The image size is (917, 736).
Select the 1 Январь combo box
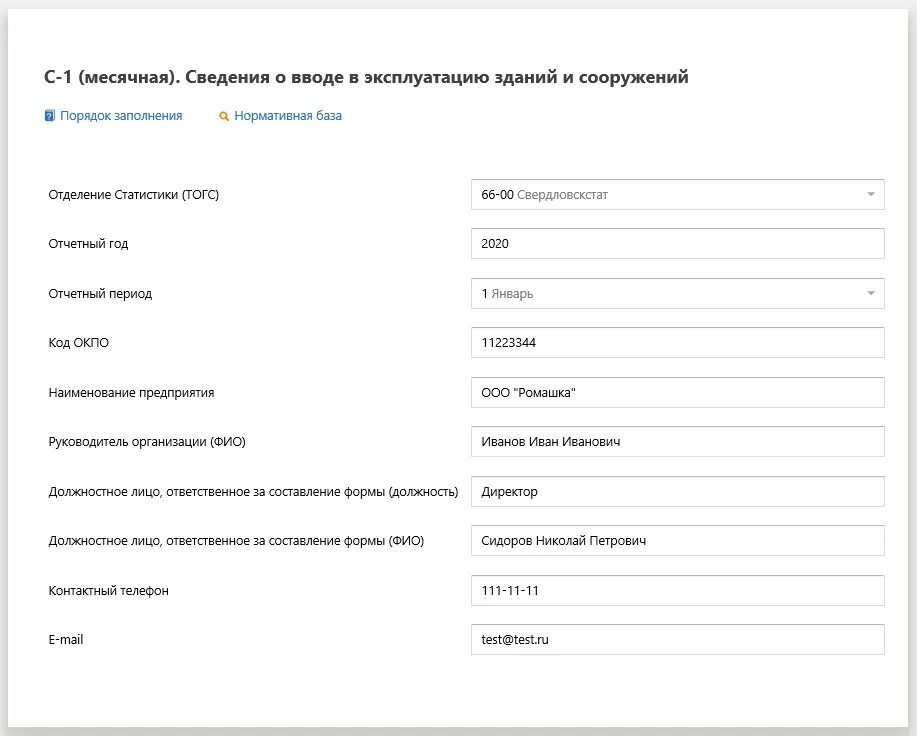point(678,293)
